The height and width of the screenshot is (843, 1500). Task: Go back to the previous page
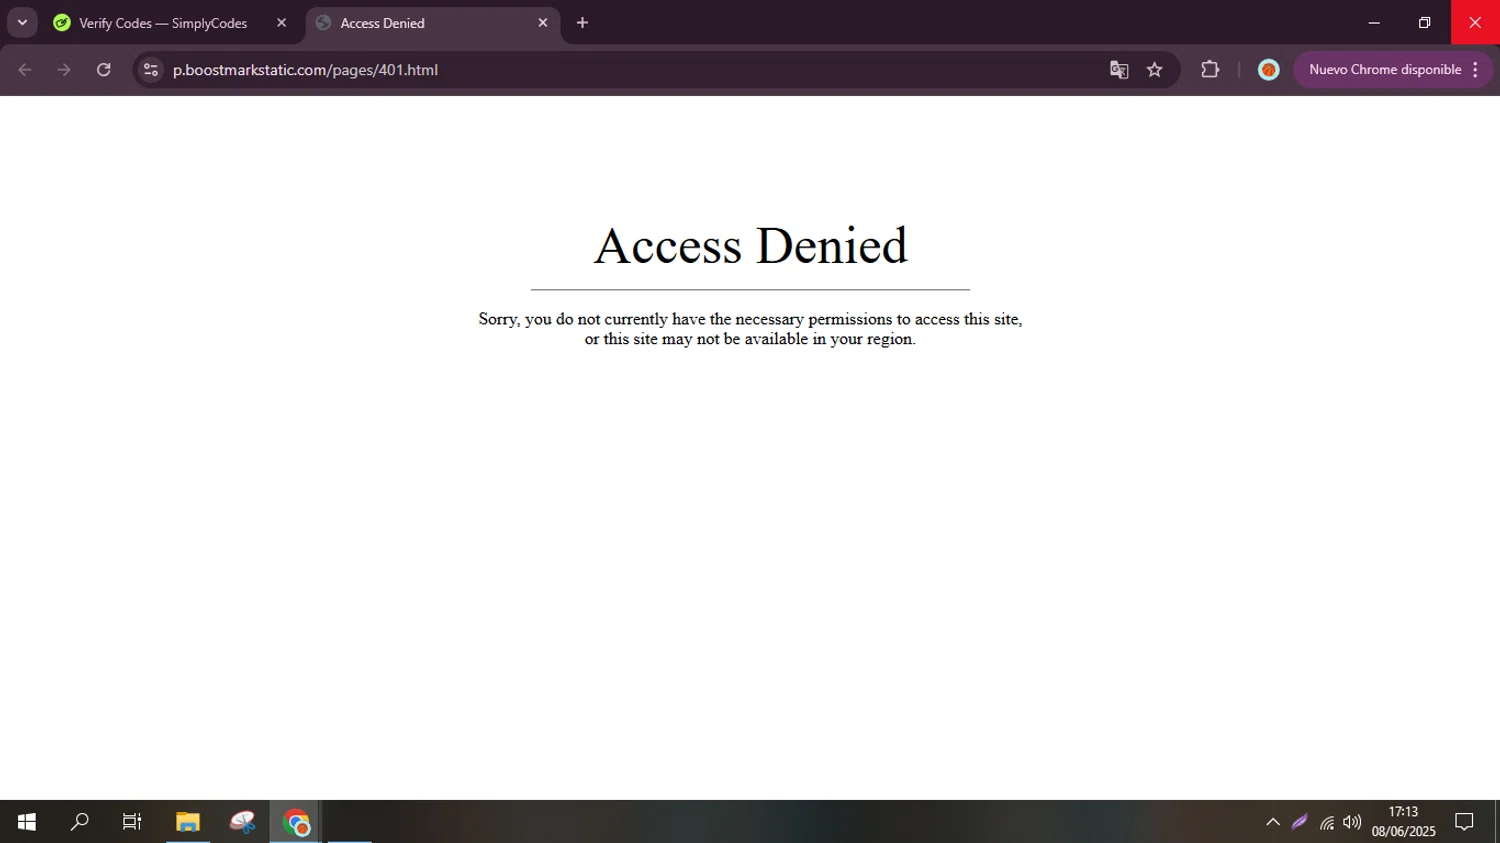coord(25,70)
